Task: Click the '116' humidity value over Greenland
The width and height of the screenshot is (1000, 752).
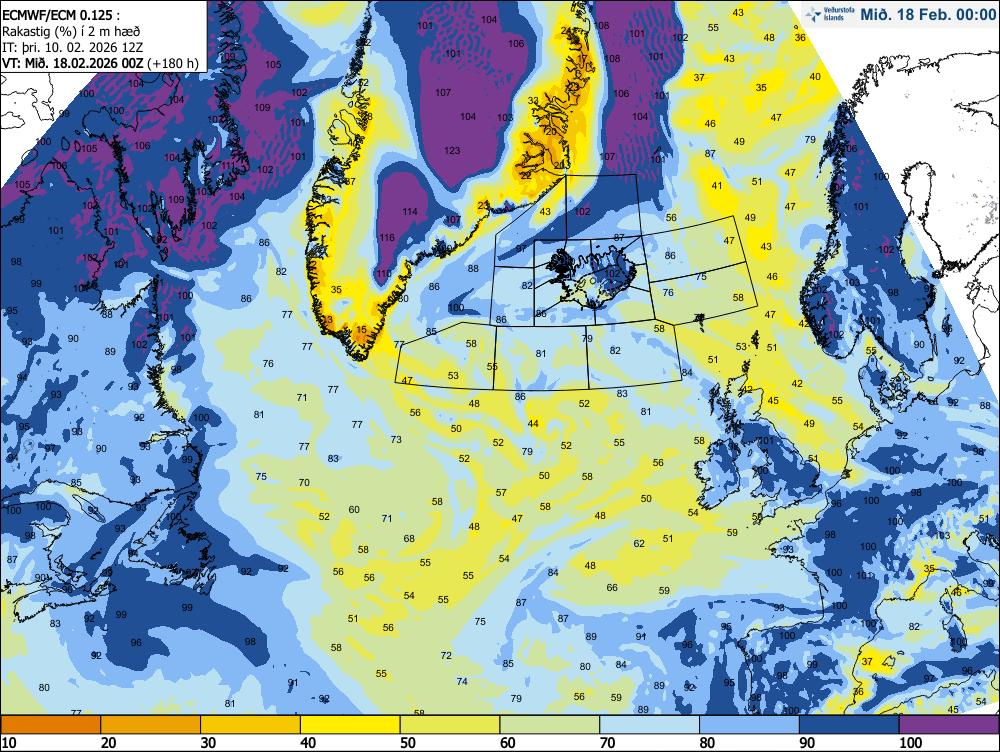Action: (386, 238)
